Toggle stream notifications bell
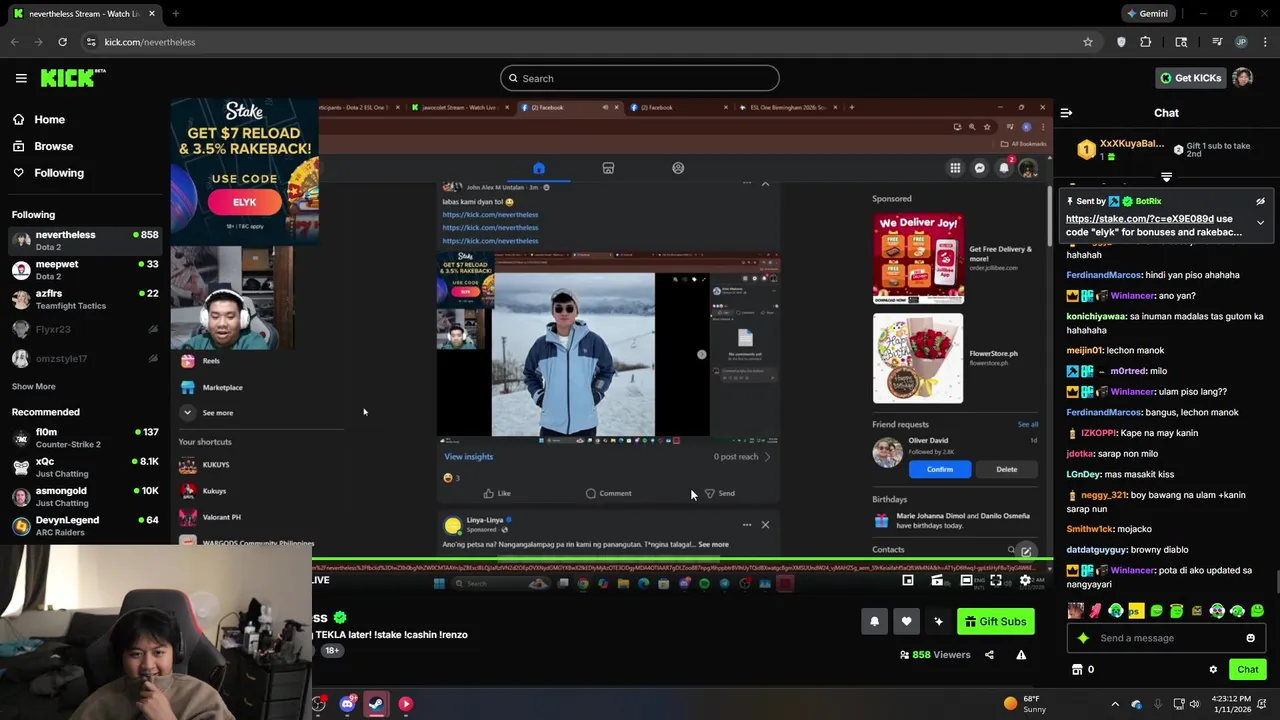Screen dimensions: 1280x720 874,622
